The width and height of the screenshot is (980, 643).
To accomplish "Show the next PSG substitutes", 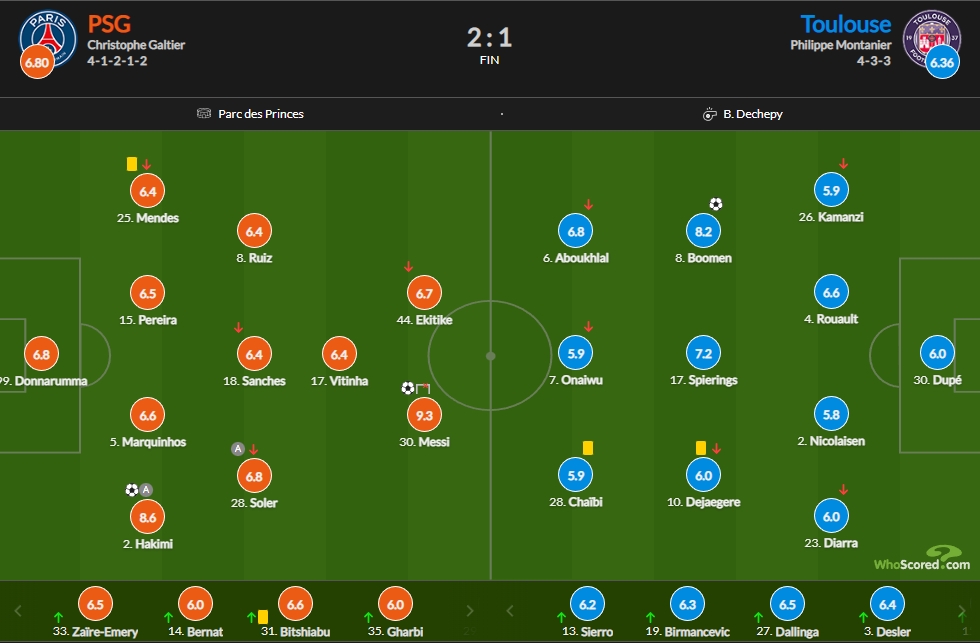I will coord(470,611).
